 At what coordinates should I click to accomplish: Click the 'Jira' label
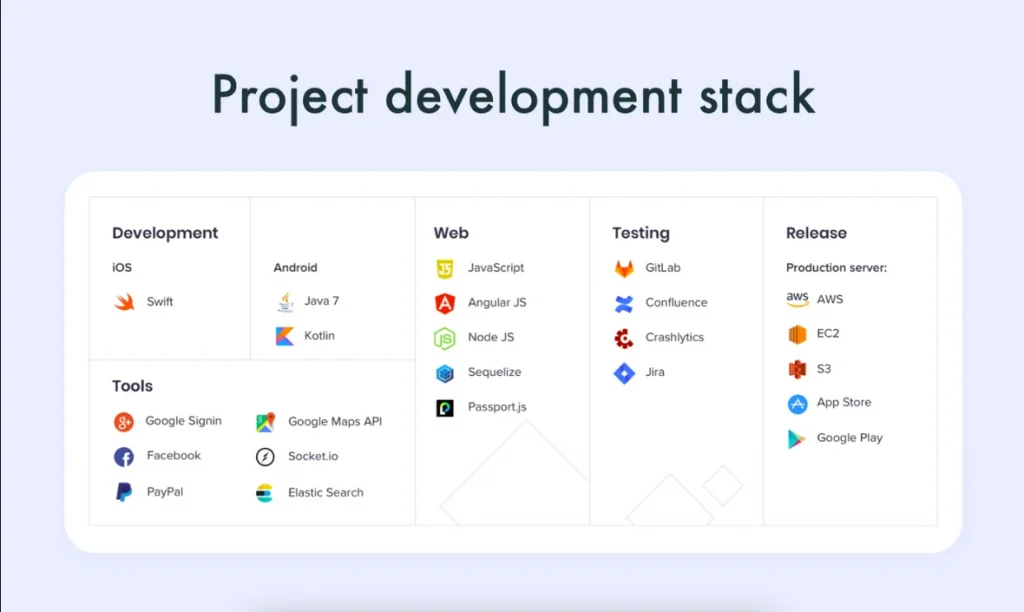pyautogui.click(x=655, y=372)
